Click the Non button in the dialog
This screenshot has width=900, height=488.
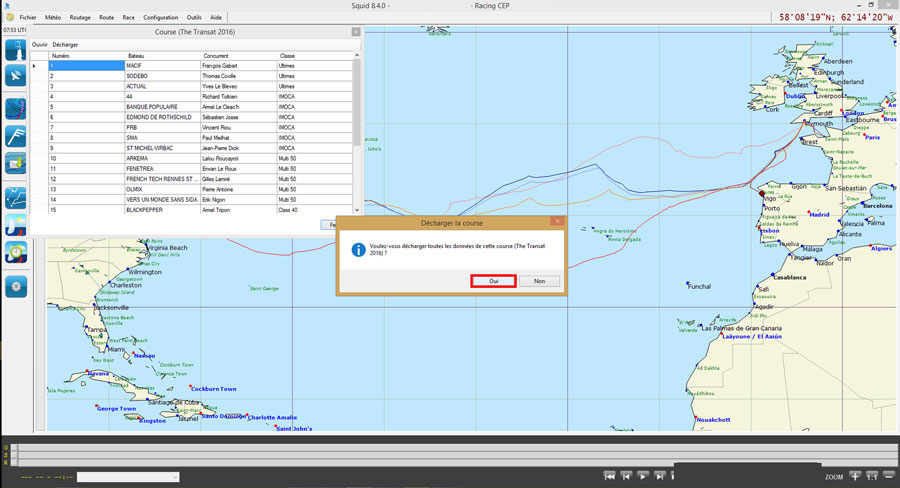539,281
